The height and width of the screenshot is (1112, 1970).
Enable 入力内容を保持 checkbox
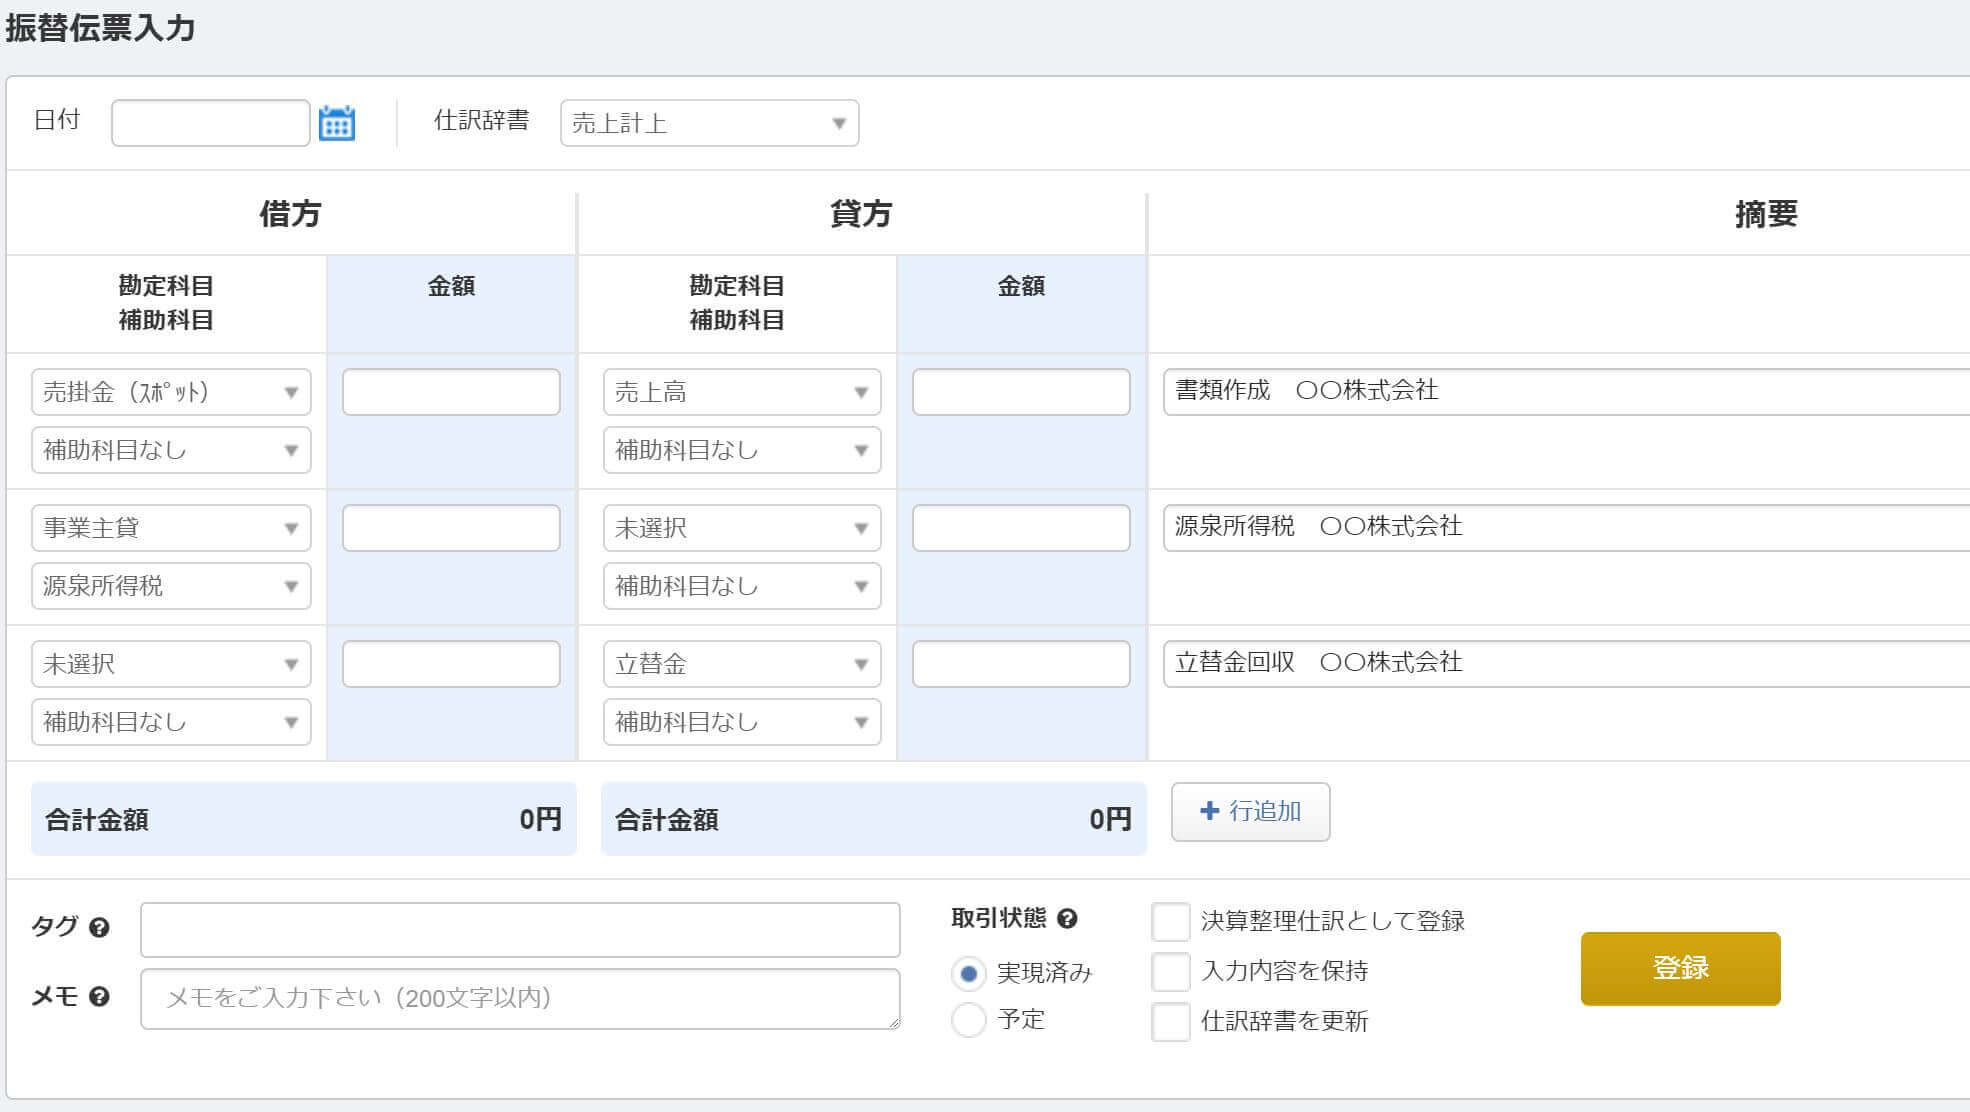[1170, 971]
